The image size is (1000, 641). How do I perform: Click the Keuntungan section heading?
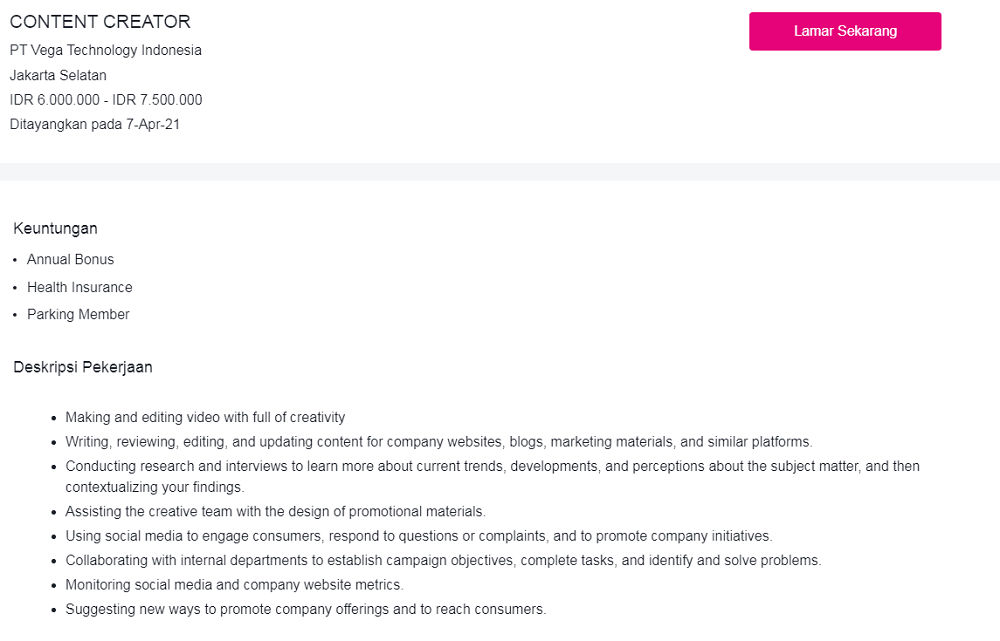click(55, 229)
